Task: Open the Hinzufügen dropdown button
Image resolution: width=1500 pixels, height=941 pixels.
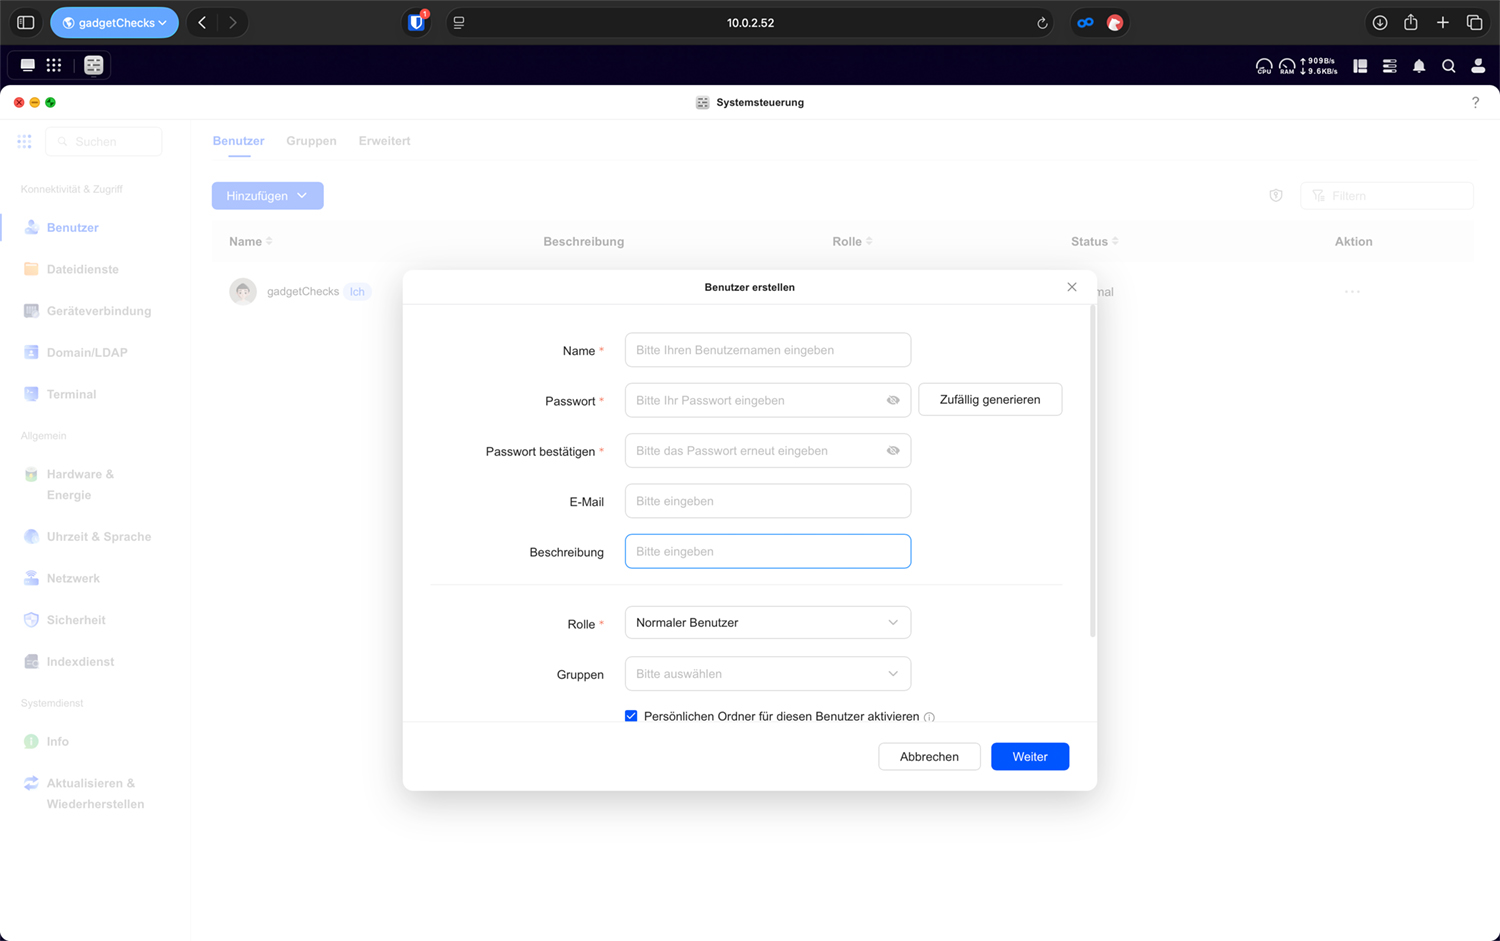Action: pos(267,196)
